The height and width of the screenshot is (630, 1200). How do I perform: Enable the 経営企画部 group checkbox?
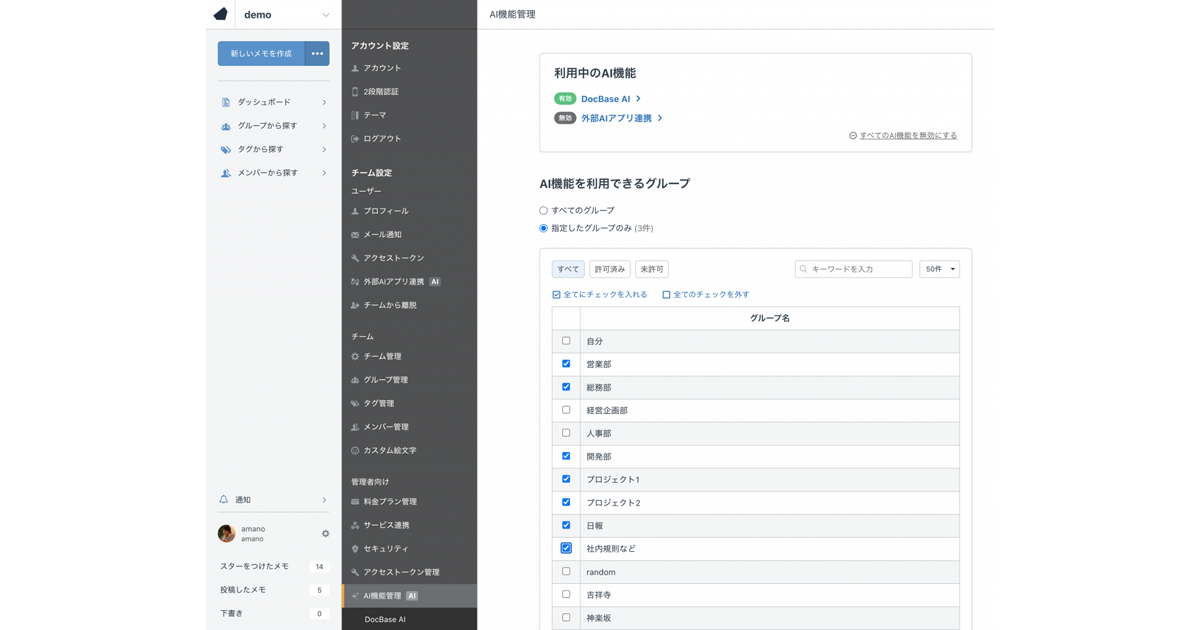[x=566, y=410]
